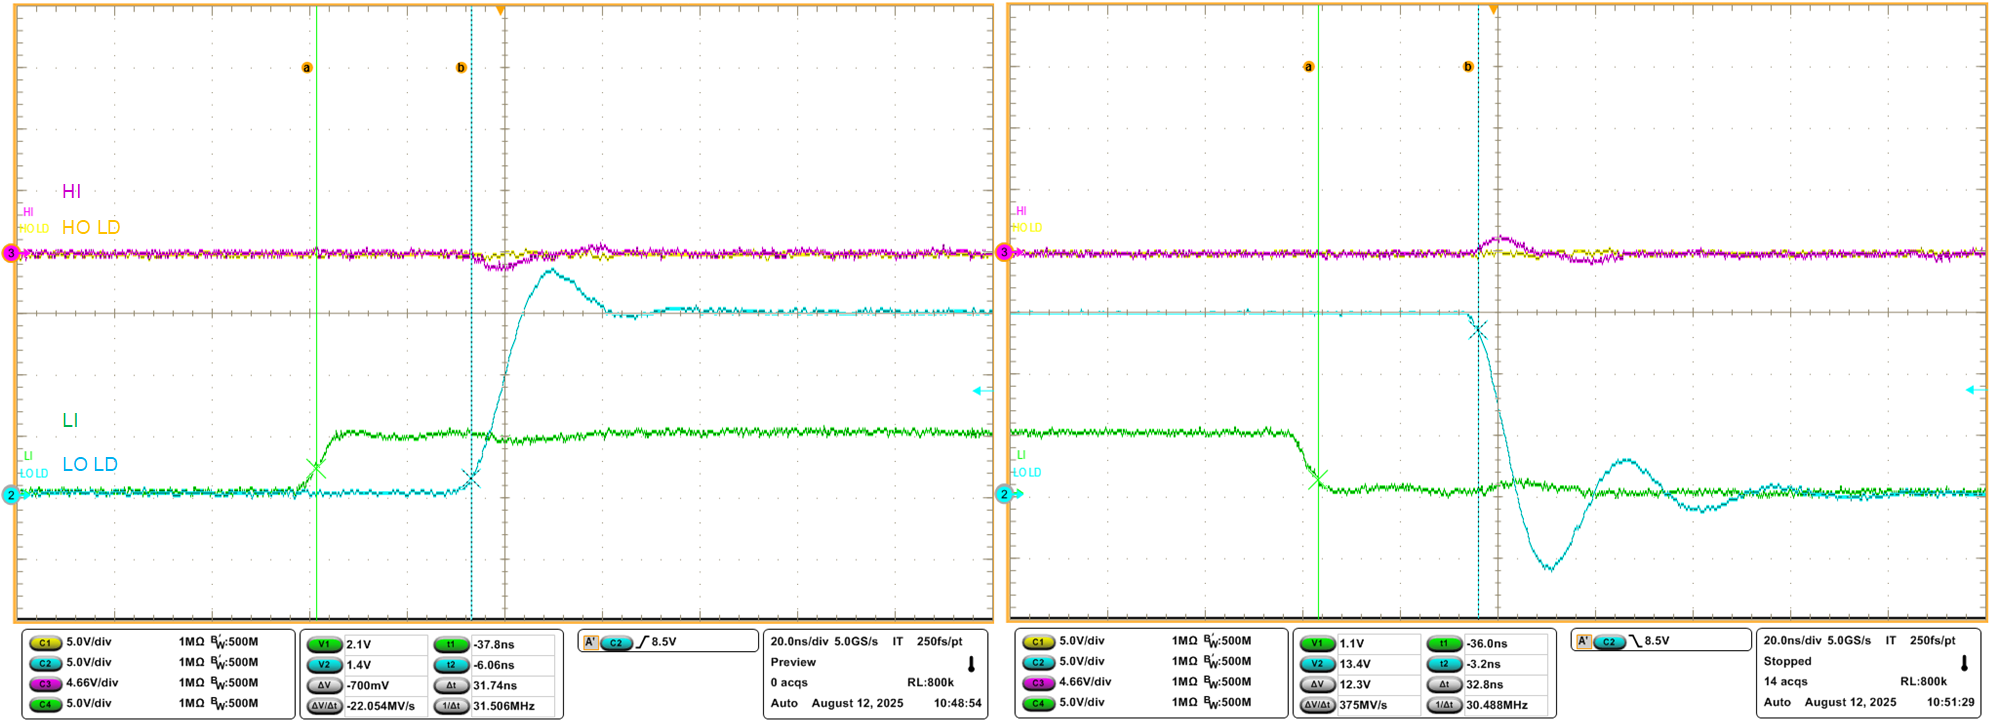Click the thermometer icon in the right acquisition panel
1994x721 pixels.
pos(1964,663)
